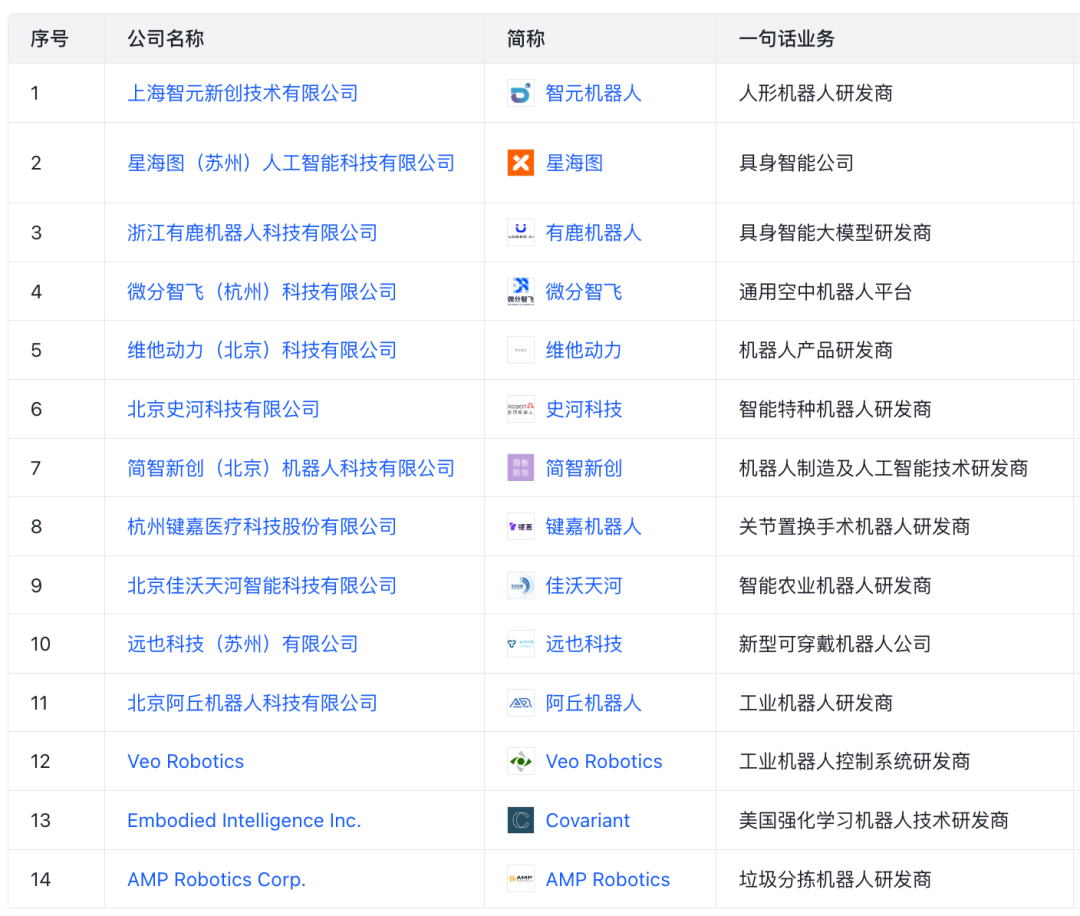Open 北京史河科技有限公司 link
Screen dimensions: 1080x916
point(223,409)
